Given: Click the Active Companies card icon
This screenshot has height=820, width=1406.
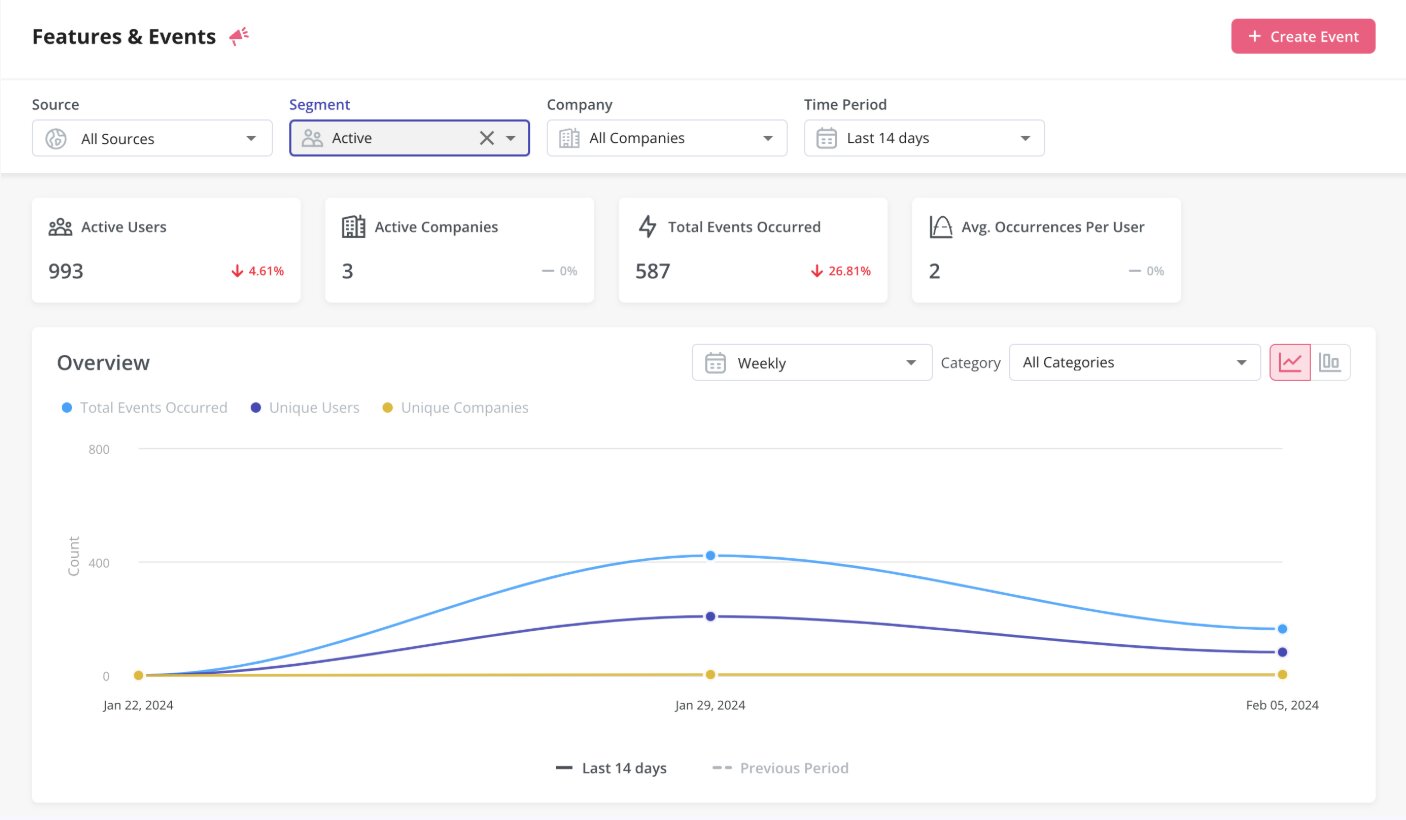Looking at the screenshot, I should point(353,227).
